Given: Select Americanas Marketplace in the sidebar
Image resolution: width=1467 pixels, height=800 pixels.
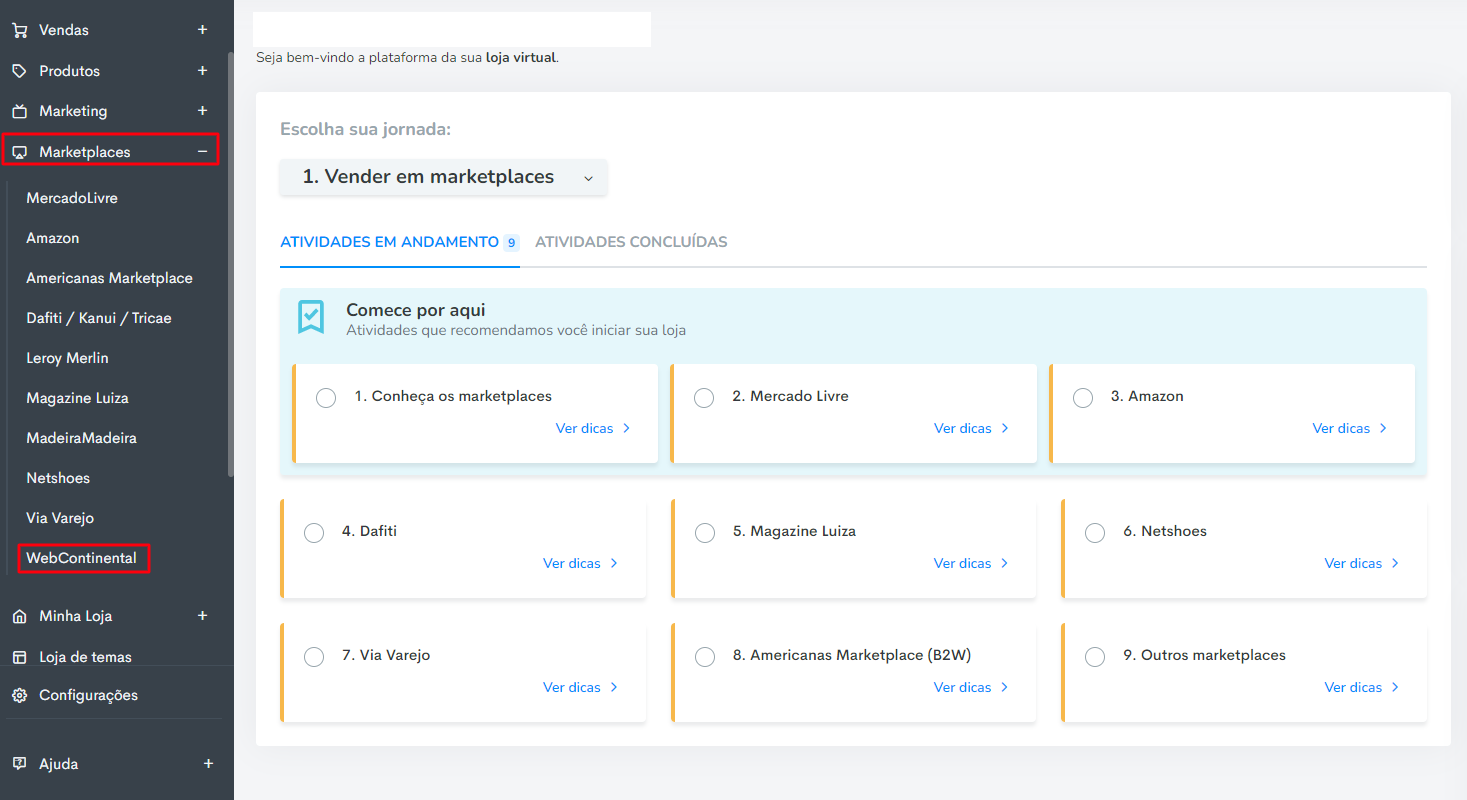Looking at the screenshot, I should click(109, 278).
